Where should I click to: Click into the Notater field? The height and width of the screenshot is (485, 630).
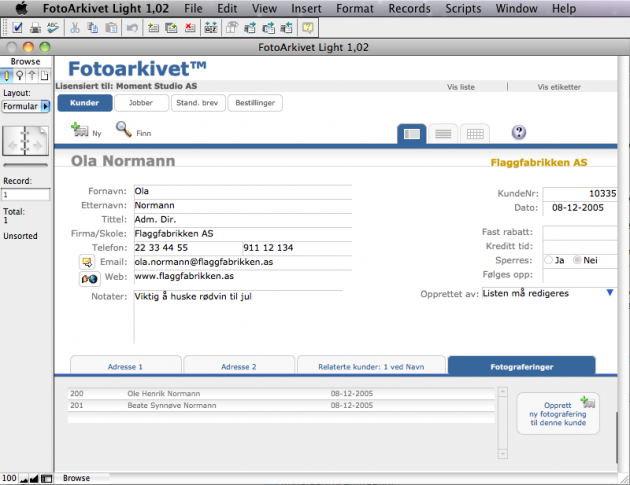click(x=238, y=316)
